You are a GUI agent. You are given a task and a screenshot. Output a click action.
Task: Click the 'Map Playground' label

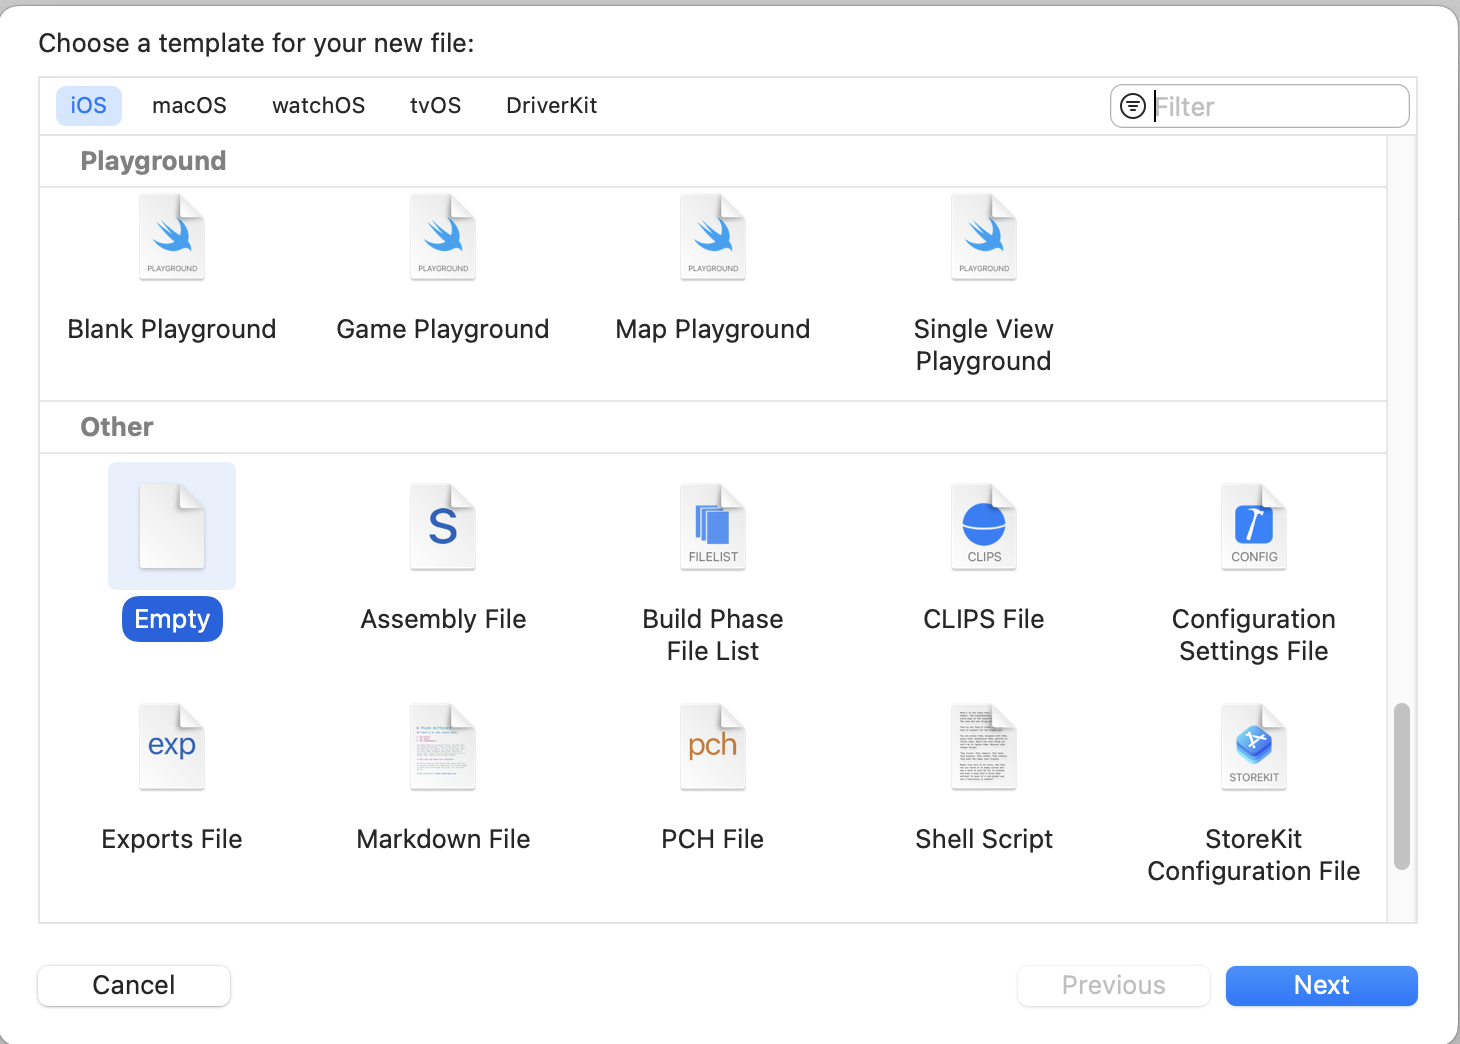point(713,329)
